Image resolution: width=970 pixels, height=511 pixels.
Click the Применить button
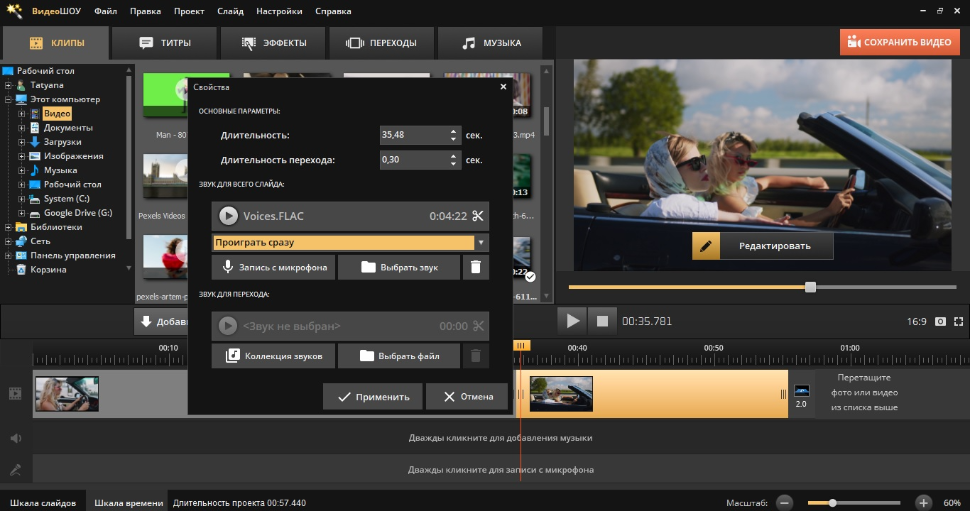372,396
